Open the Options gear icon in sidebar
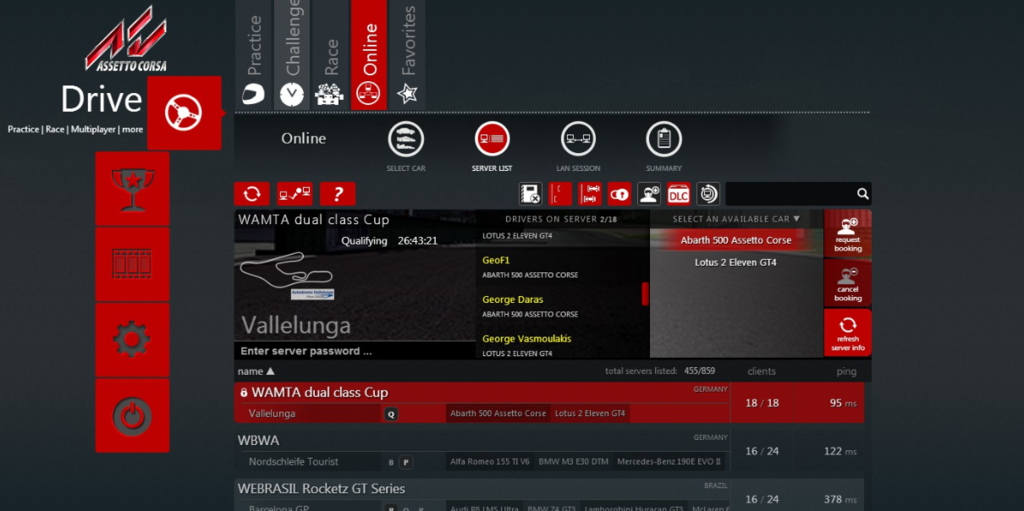Screen dimensions: 1024x511 pyautogui.click(x=132, y=340)
